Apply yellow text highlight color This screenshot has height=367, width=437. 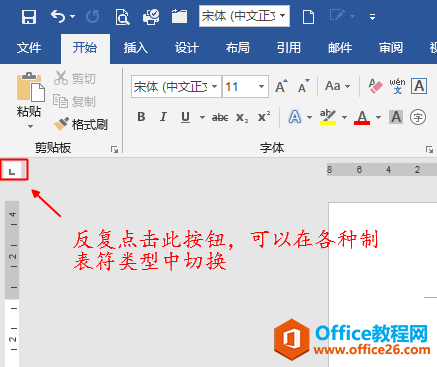point(328,117)
